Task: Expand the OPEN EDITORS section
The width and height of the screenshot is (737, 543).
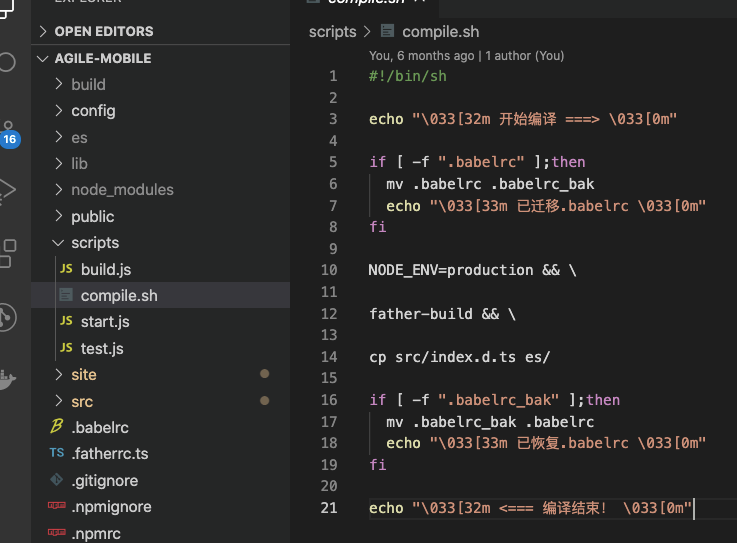Action: click(x=43, y=31)
